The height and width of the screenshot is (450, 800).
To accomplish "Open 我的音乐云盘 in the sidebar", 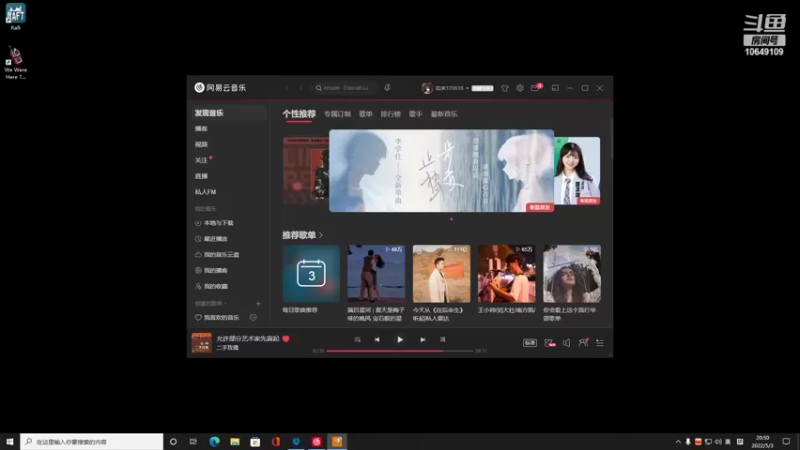I will 217,255.
